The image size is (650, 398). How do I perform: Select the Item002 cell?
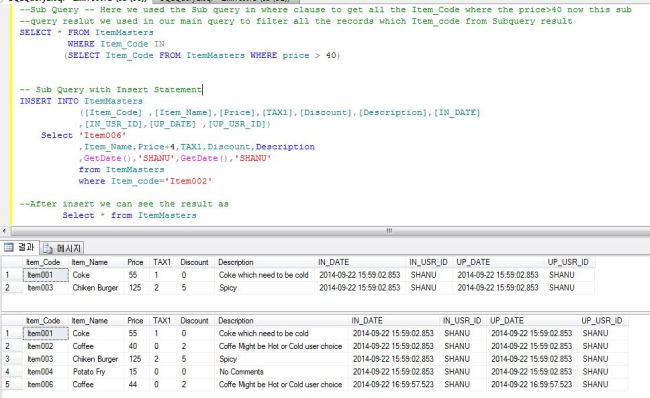(45, 346)
